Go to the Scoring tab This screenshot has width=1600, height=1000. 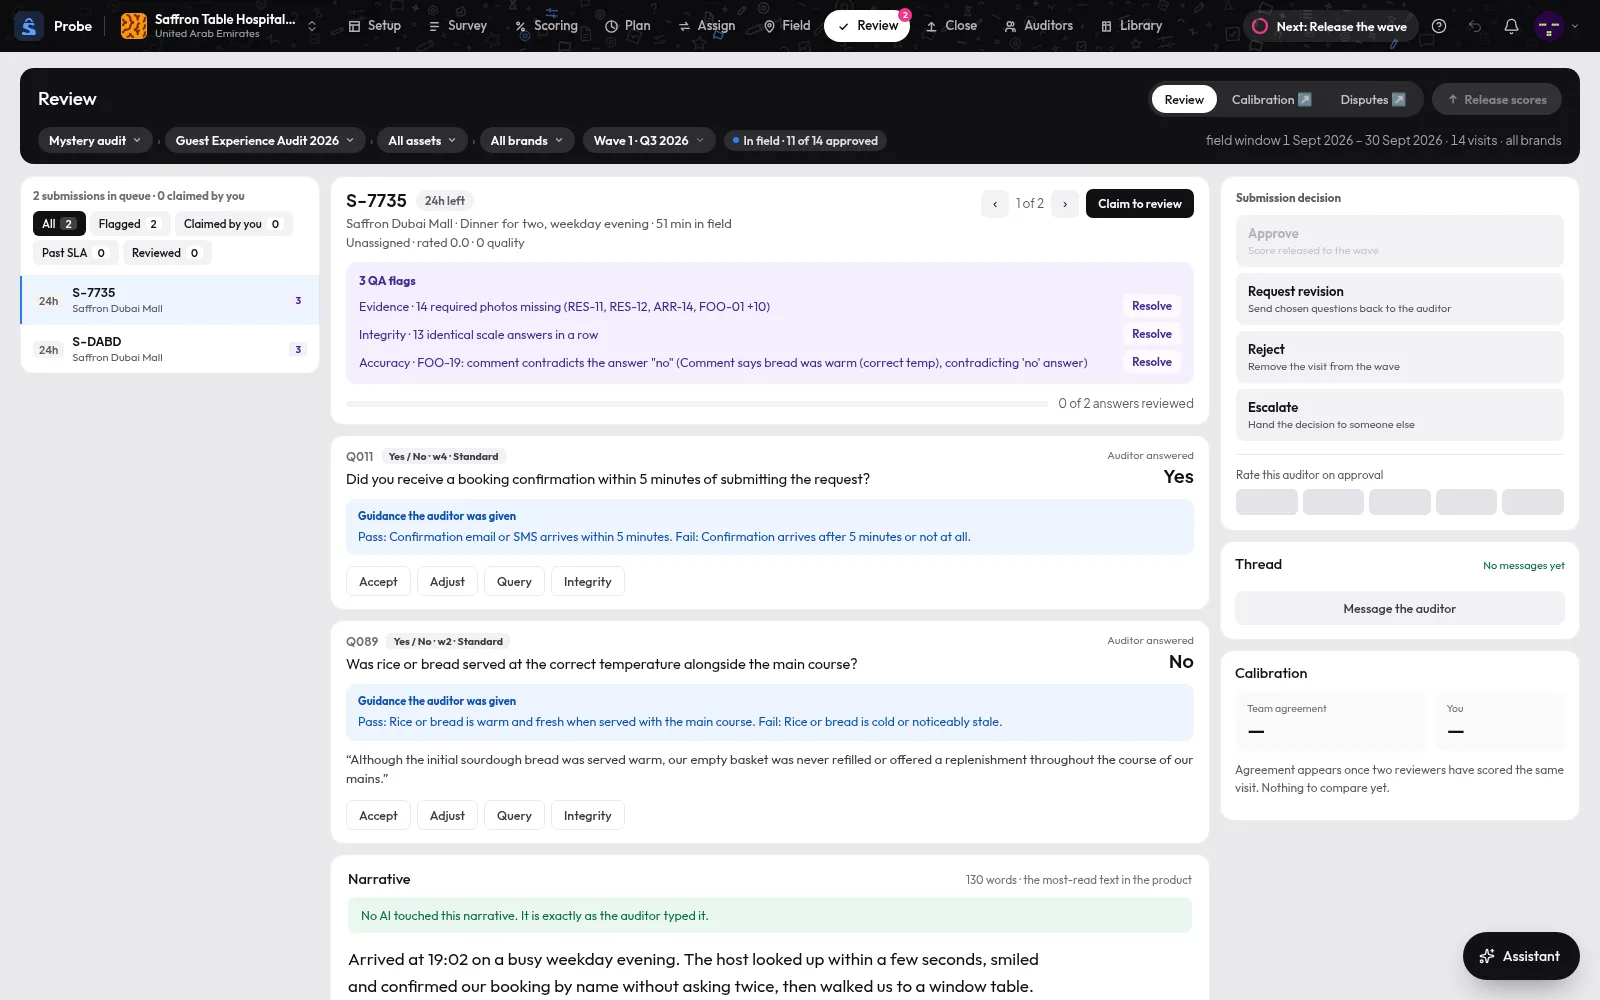click(x=546, y=26)
